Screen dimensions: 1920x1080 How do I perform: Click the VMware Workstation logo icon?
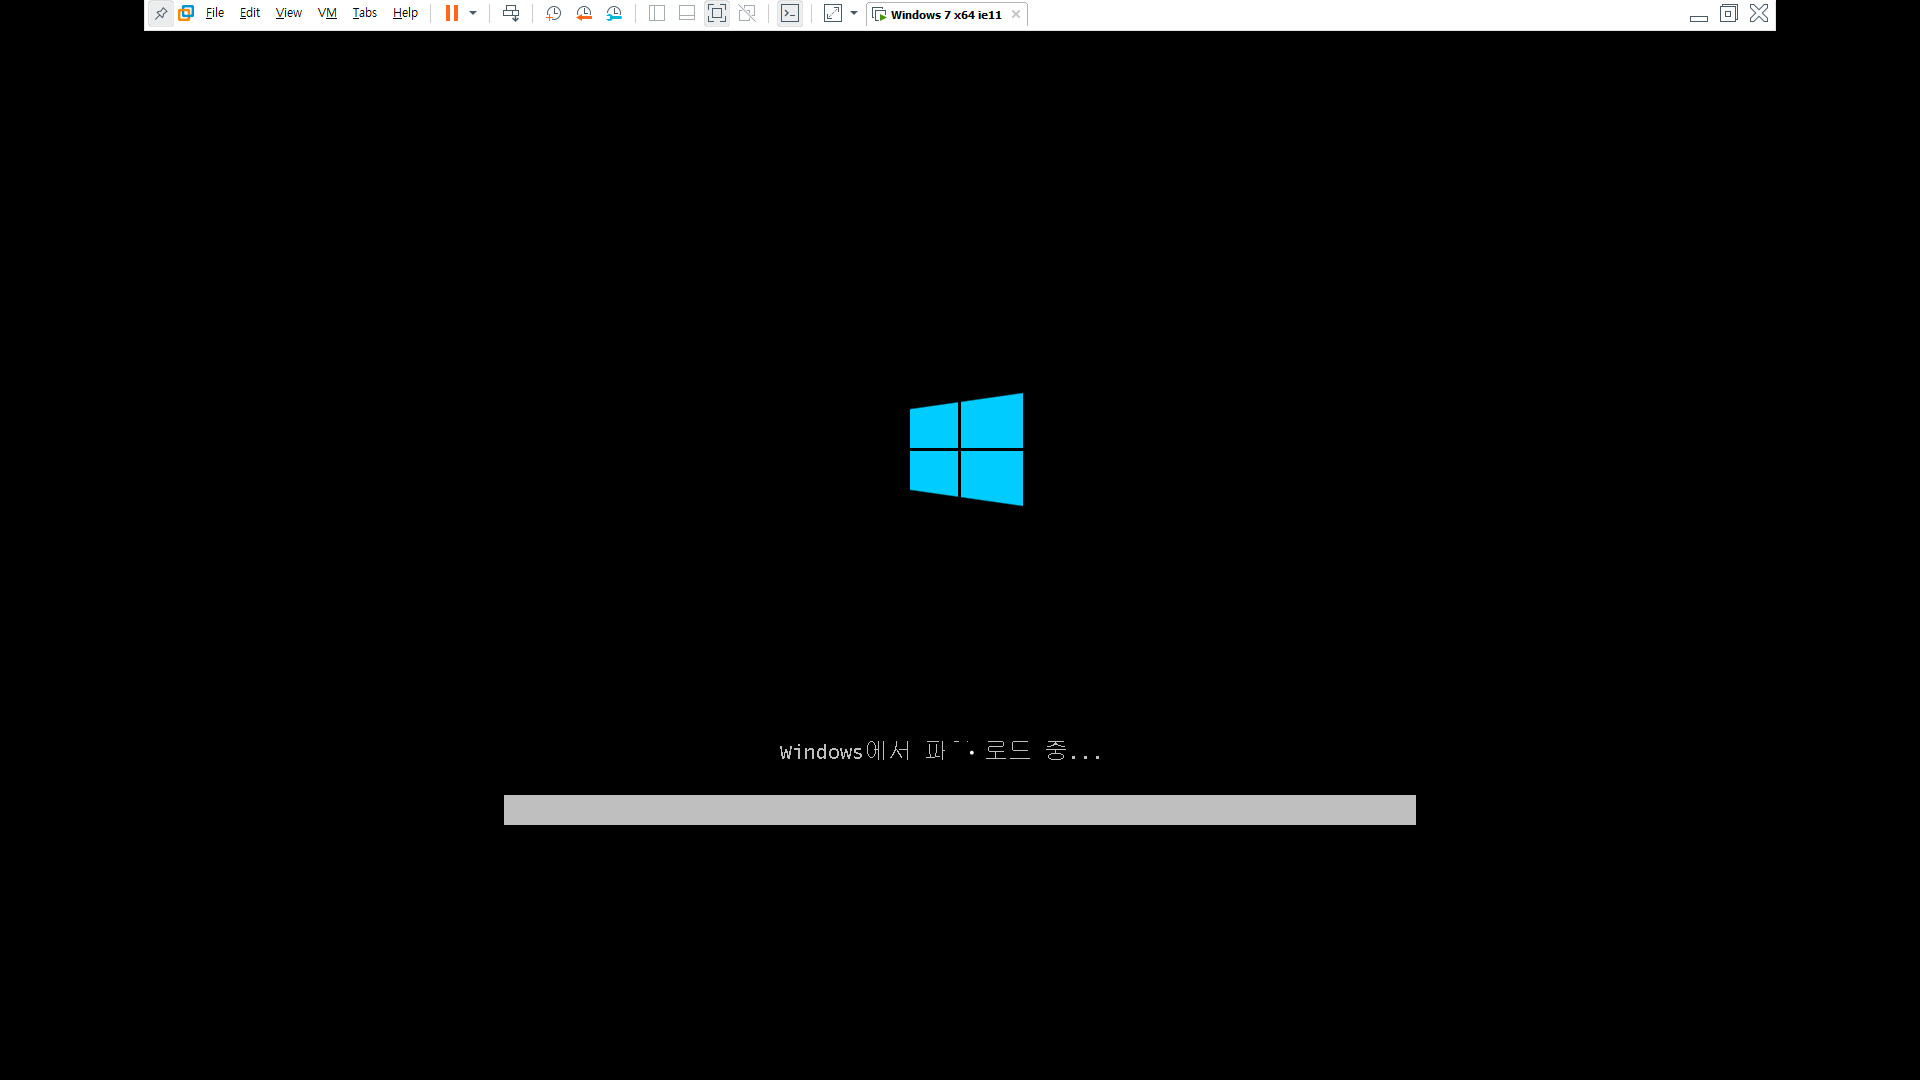[186, 13]
